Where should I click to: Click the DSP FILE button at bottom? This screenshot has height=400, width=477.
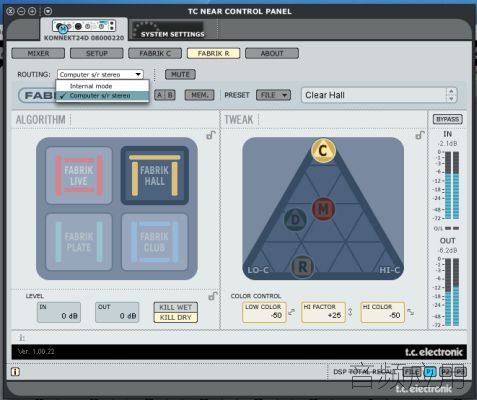coord(412,372)
